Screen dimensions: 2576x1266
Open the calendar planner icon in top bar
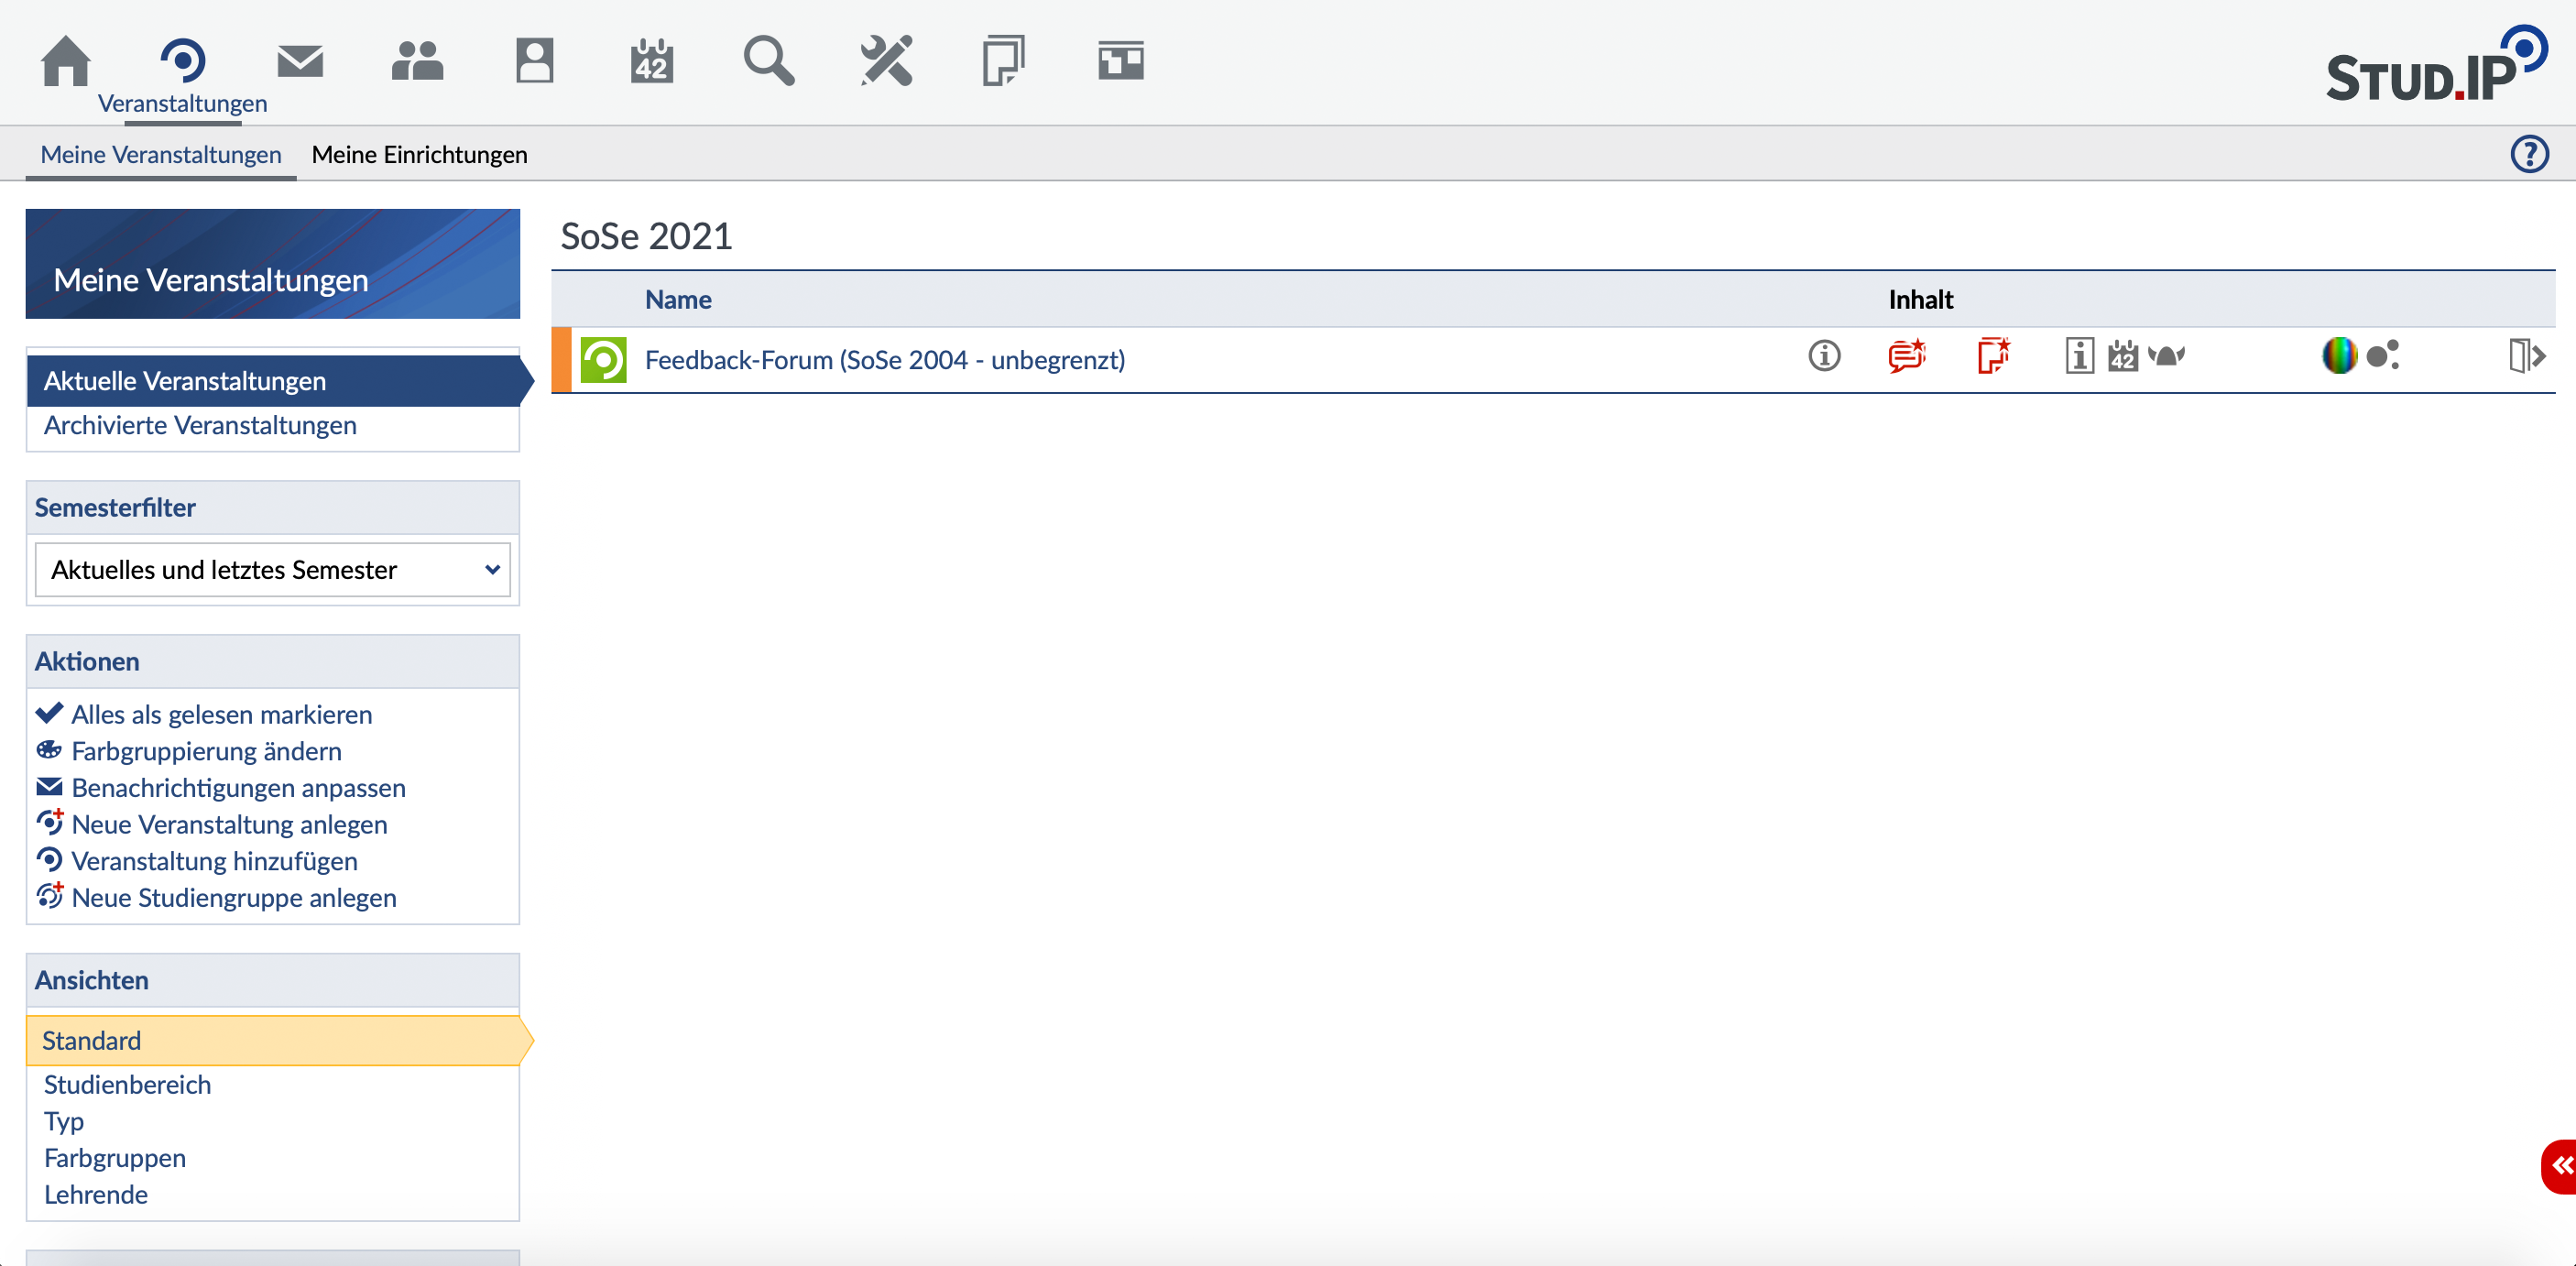[x=651, y=62]
